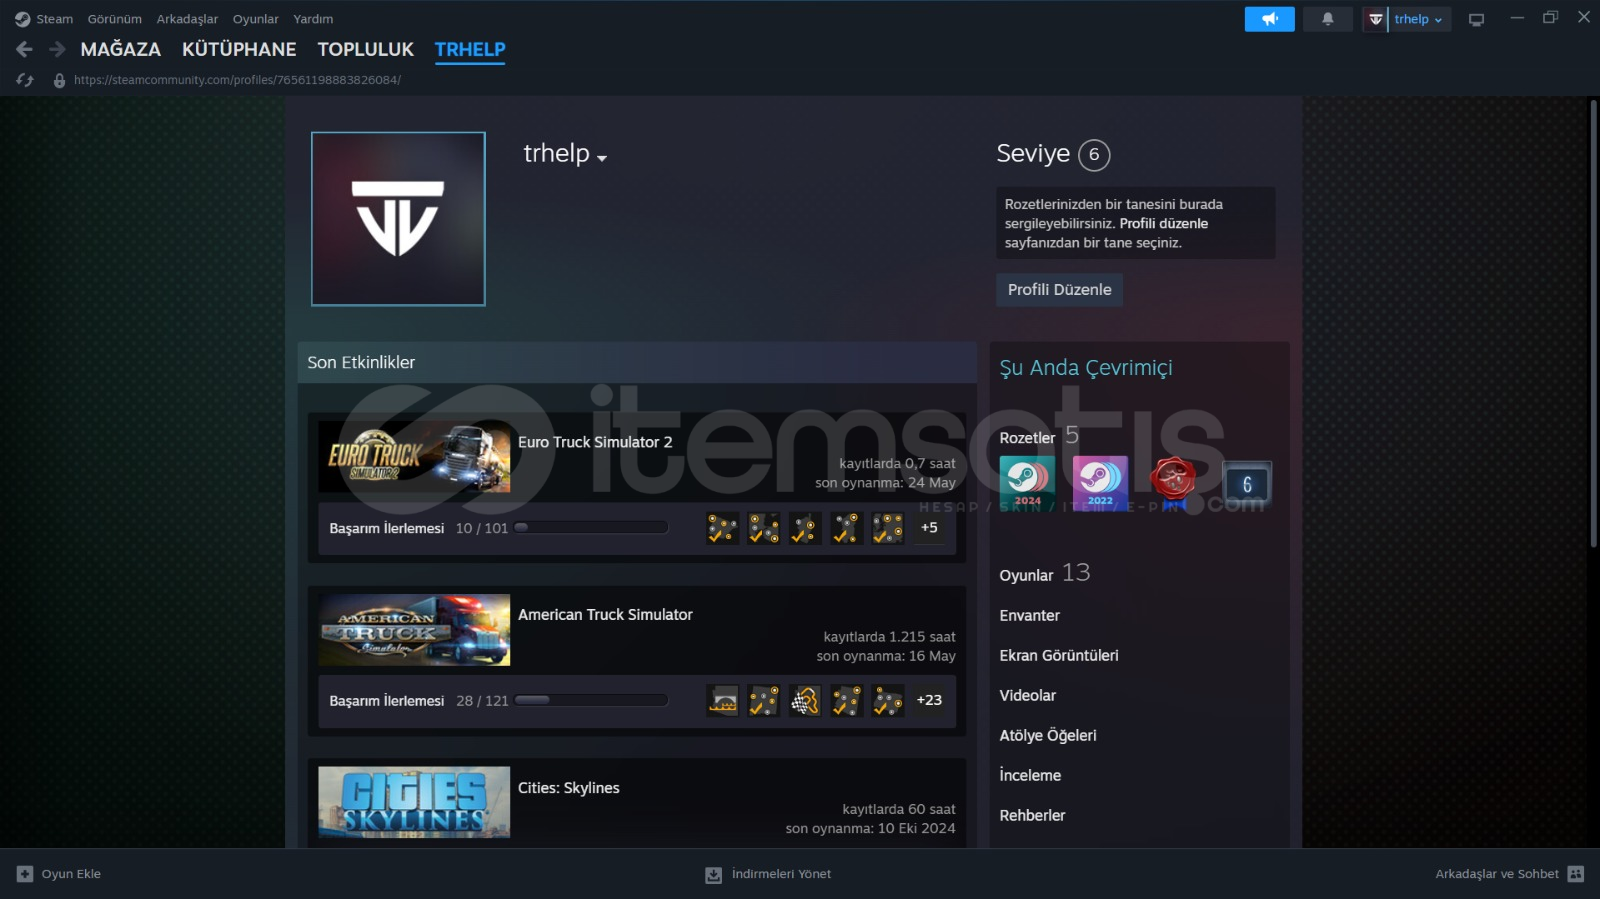Click İndirmeleri Yönet at the bottom
This screenshot has height=899, width=1600.
(781, 874)
